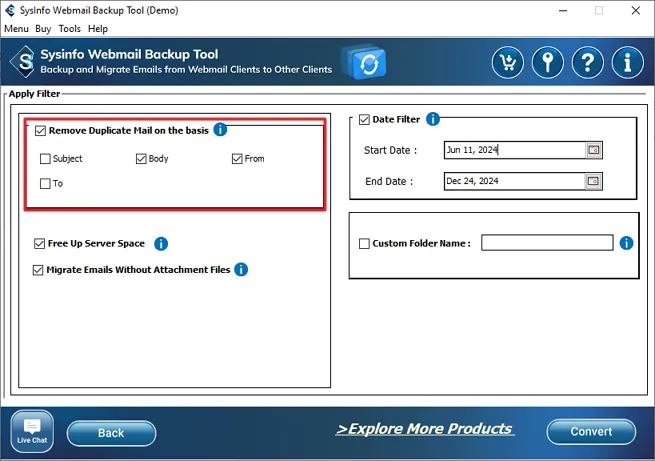The image size is (655, 461).
Task: Open the End Date calendar picker
Action: pos(593,181)
